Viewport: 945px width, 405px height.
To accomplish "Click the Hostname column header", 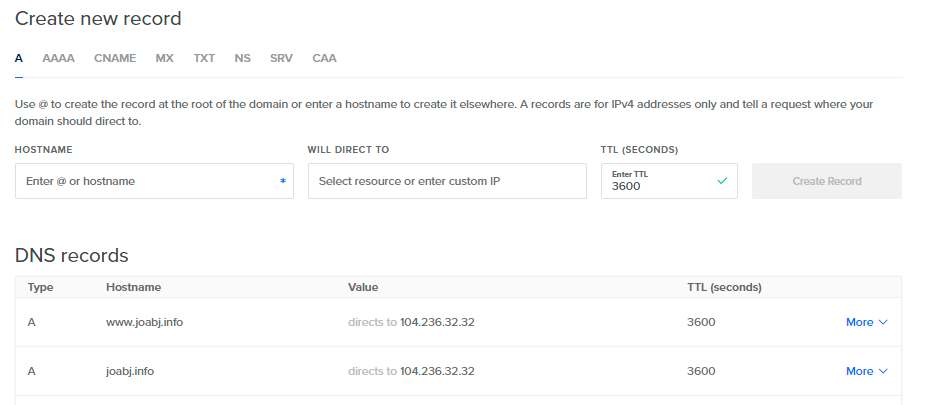I will (x=134, y=287).
